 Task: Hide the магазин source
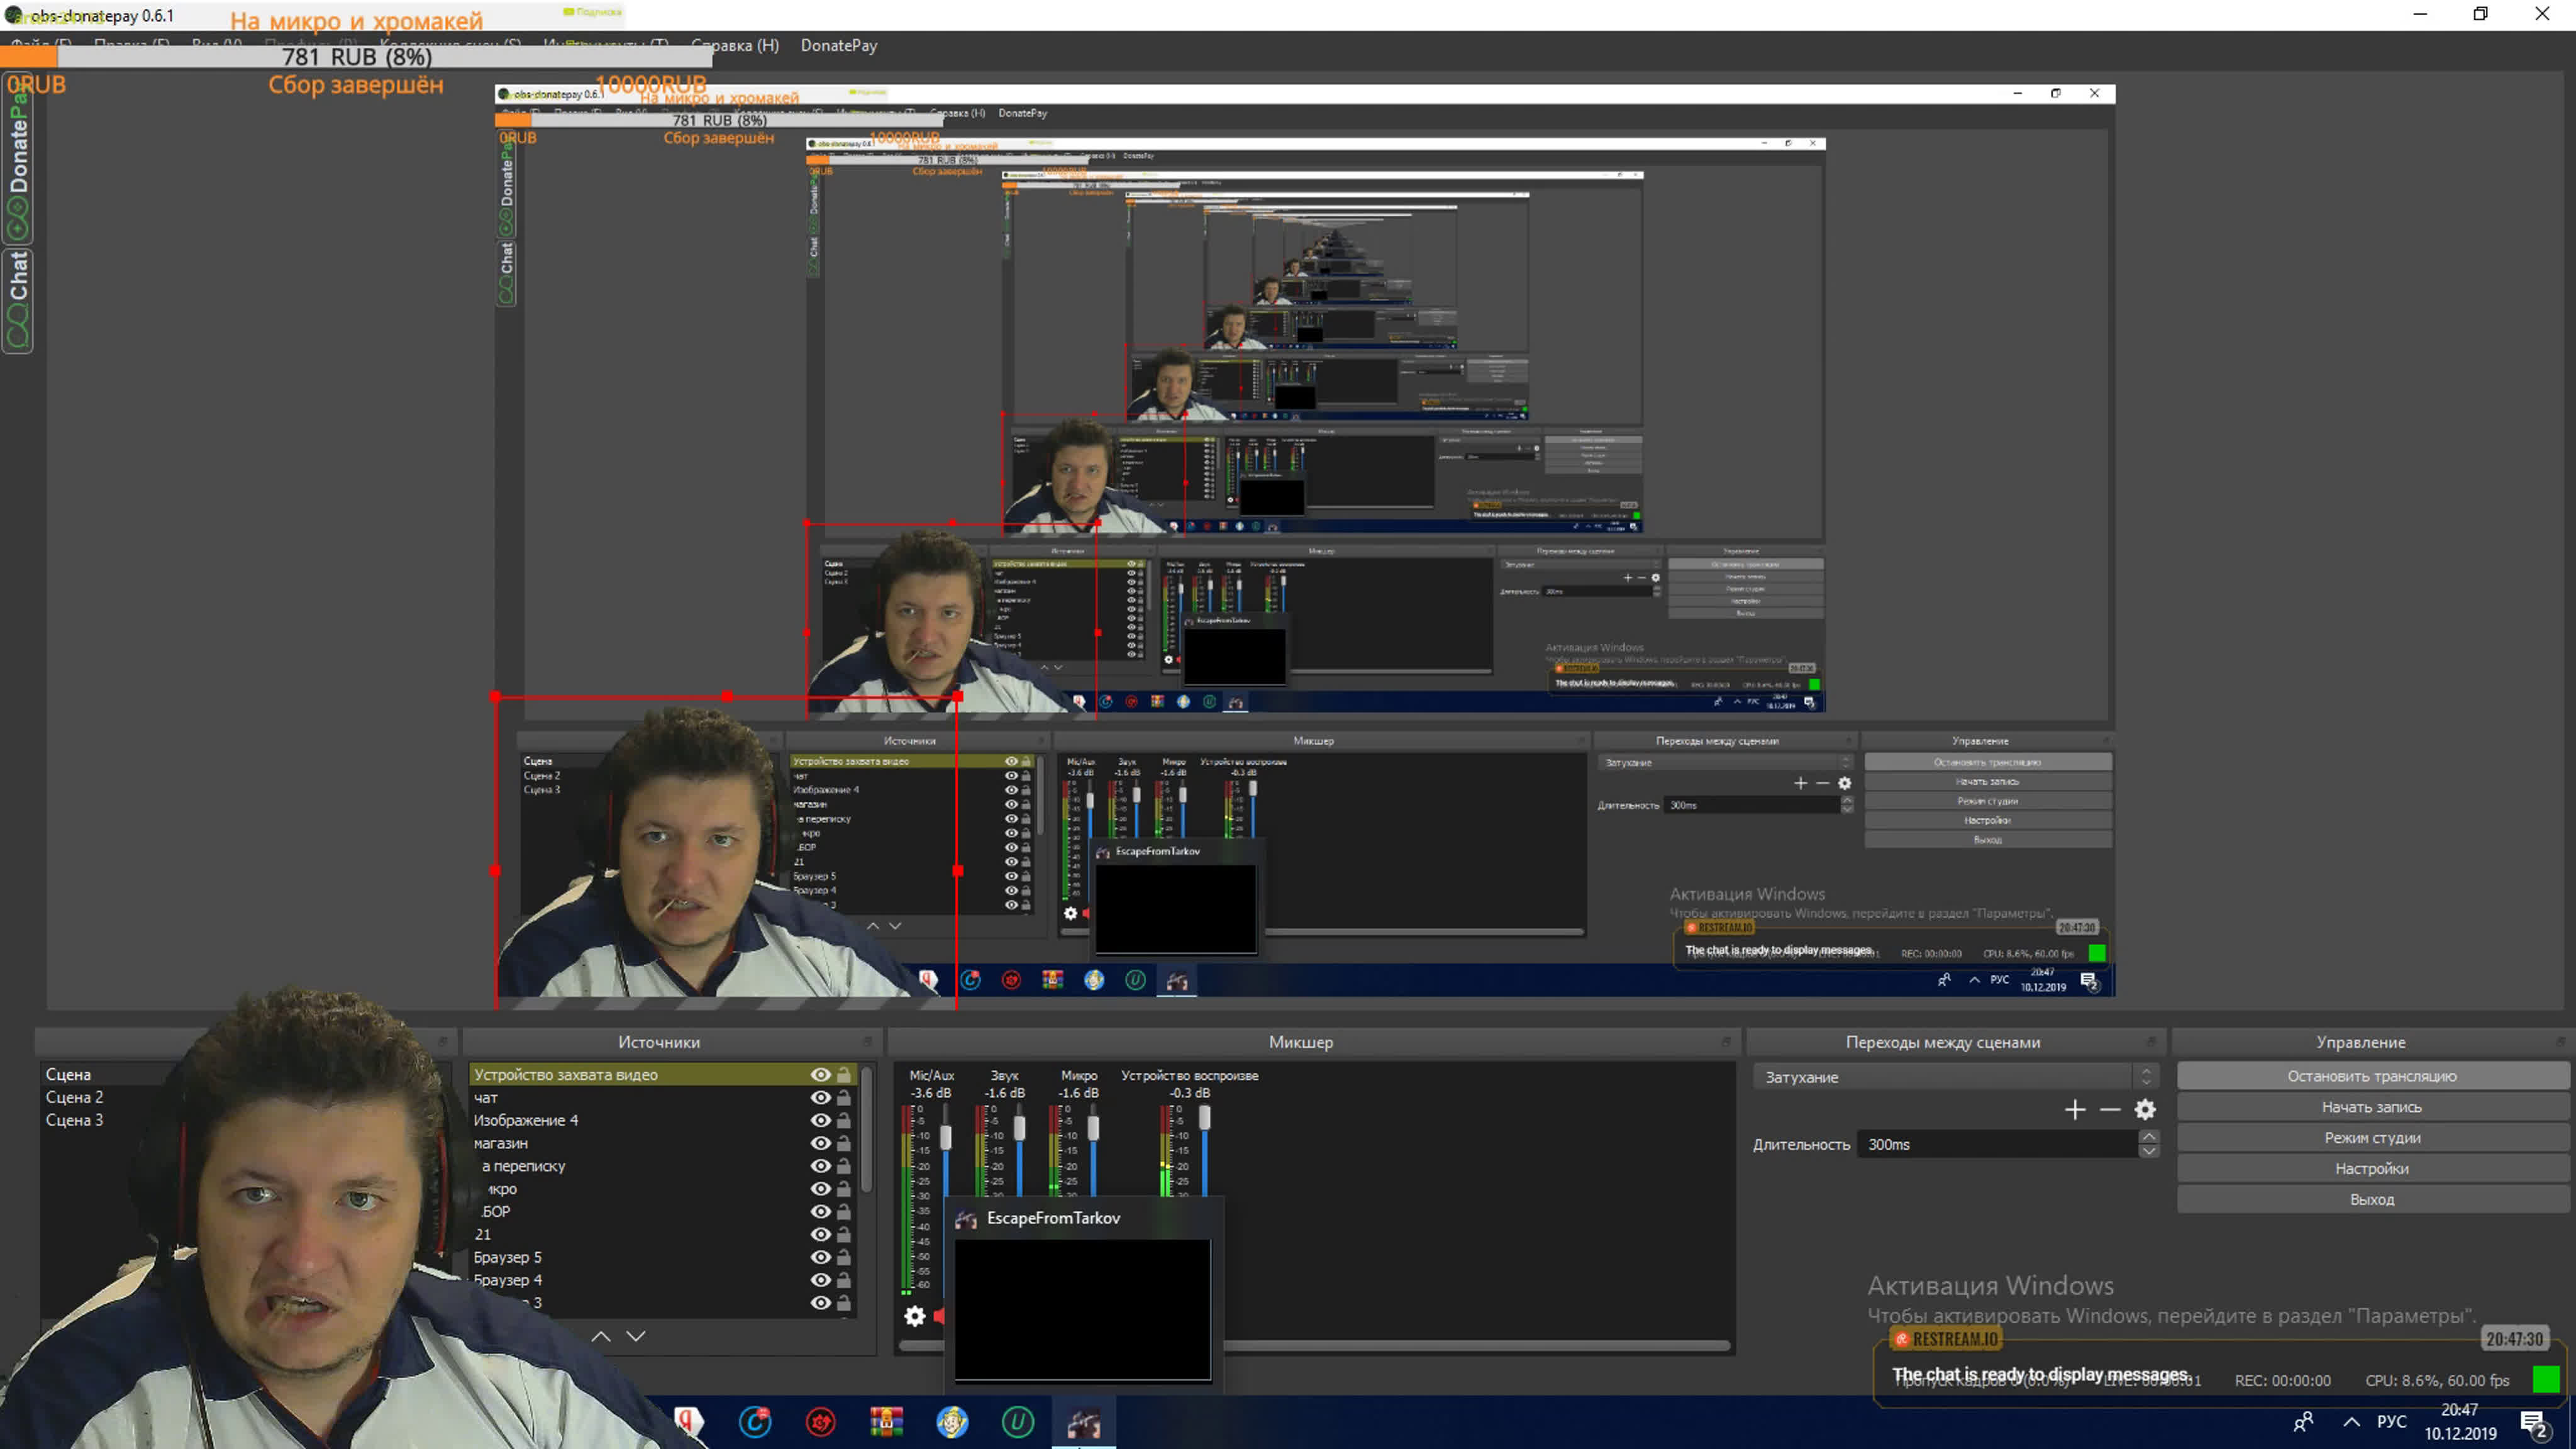820,1143
